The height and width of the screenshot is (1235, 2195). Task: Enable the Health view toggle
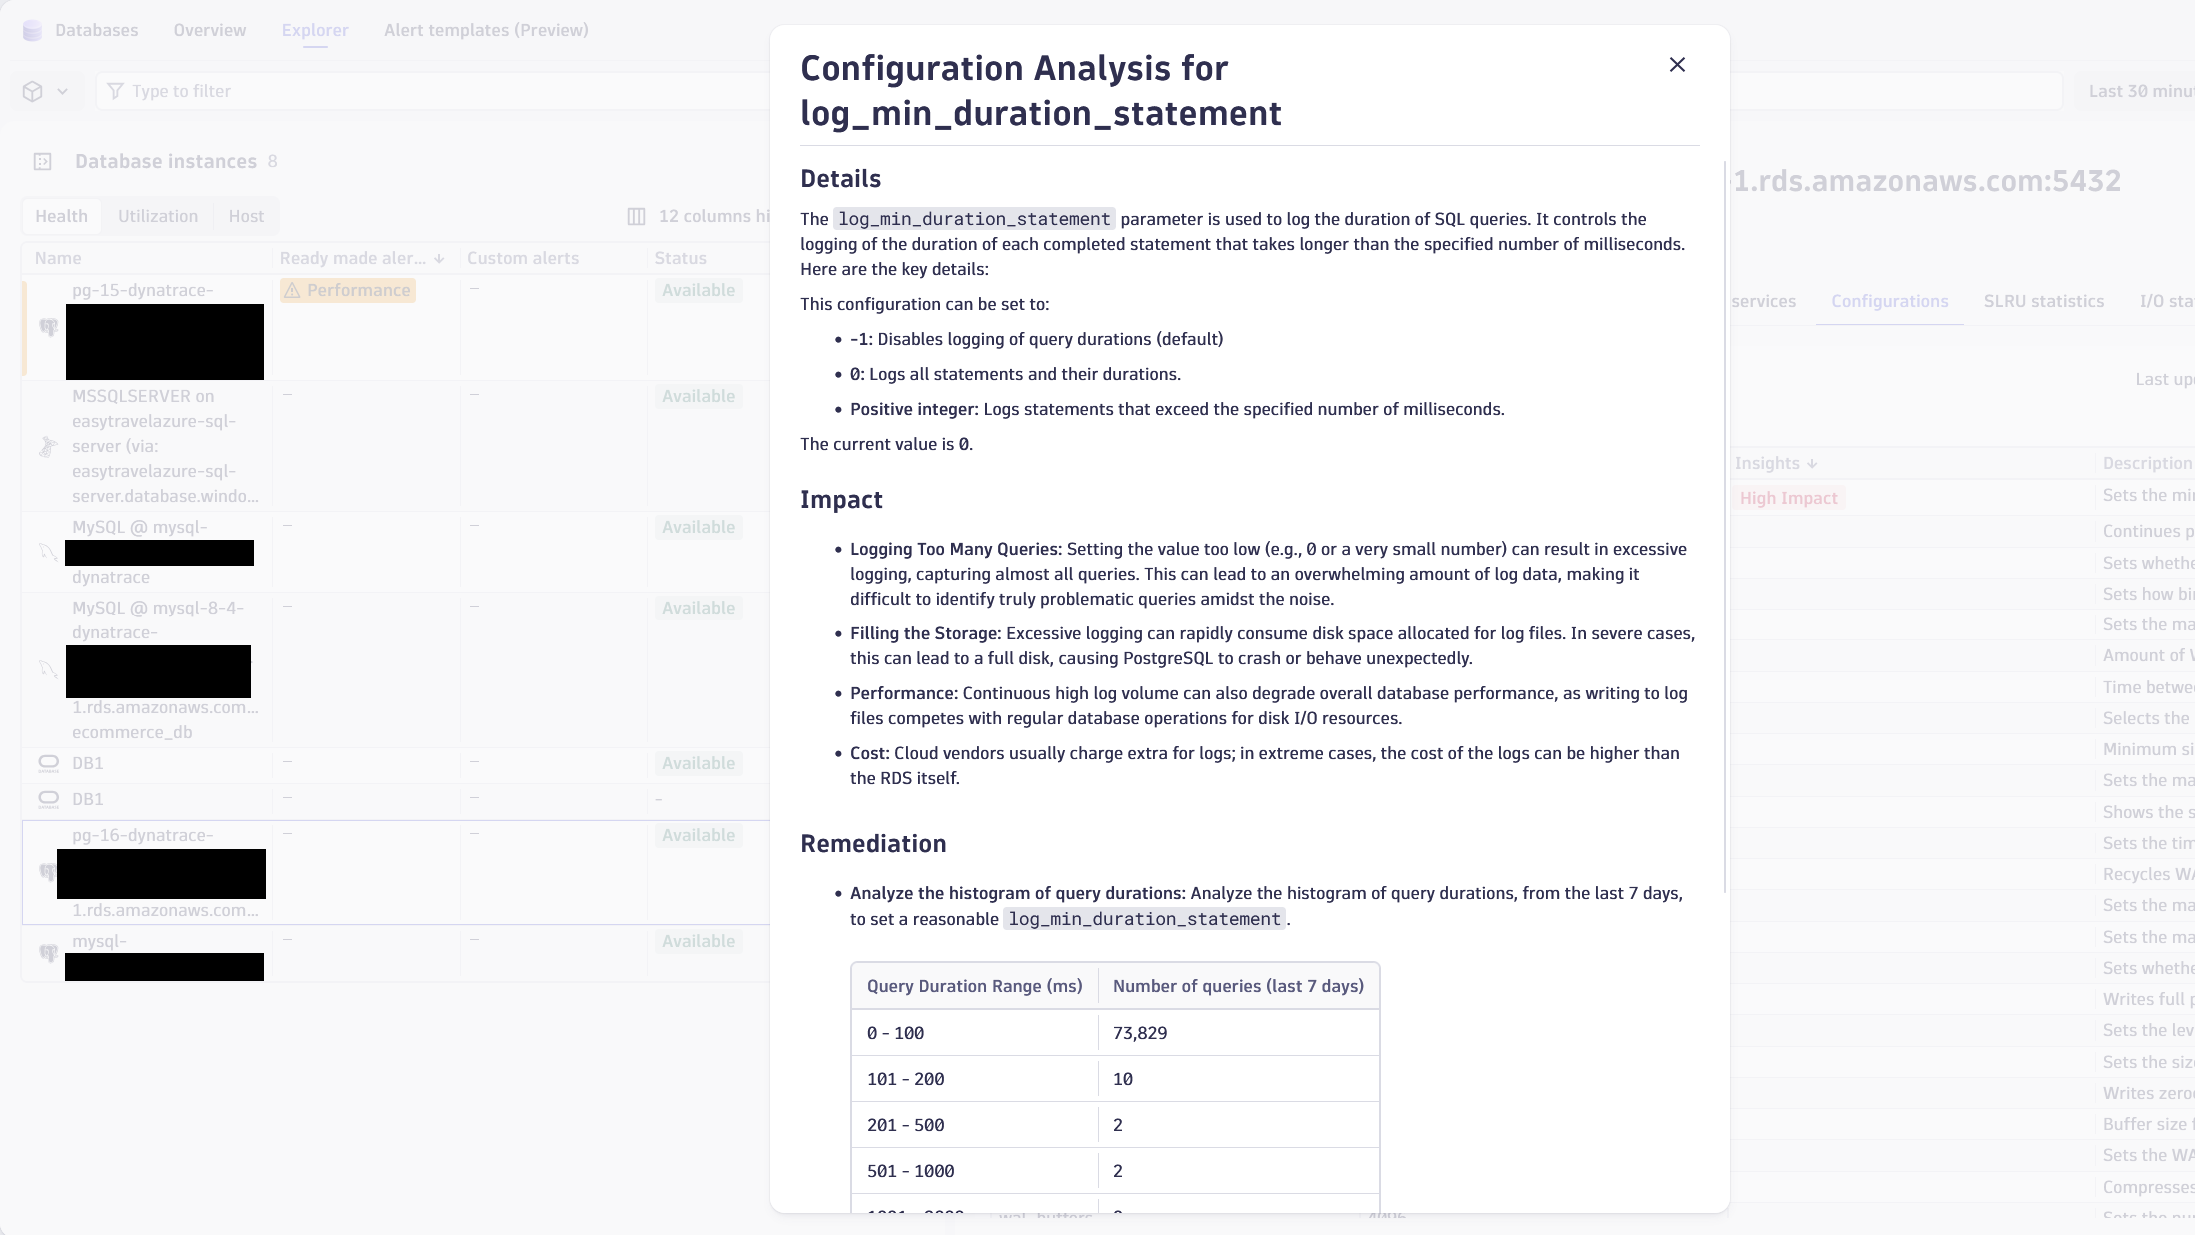61,215
